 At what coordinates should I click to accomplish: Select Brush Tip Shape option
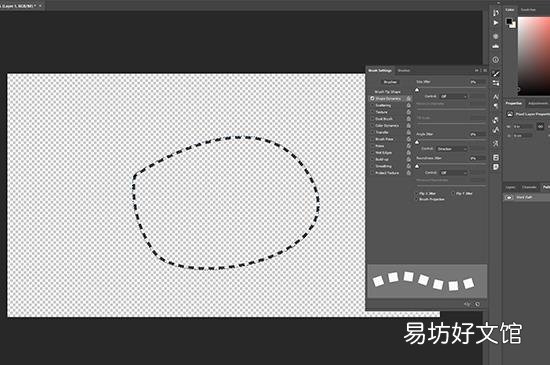pos(387,92)
